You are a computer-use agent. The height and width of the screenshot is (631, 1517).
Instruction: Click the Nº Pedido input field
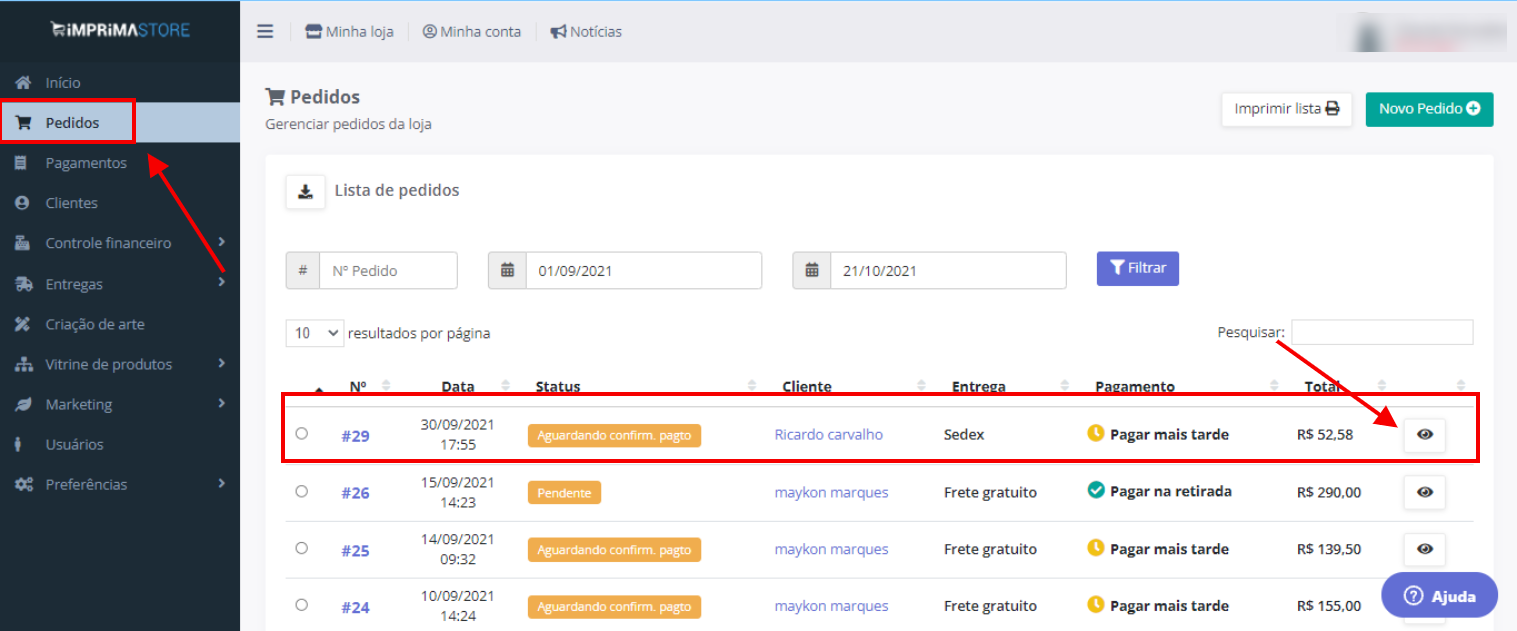[x=388, y=270]
